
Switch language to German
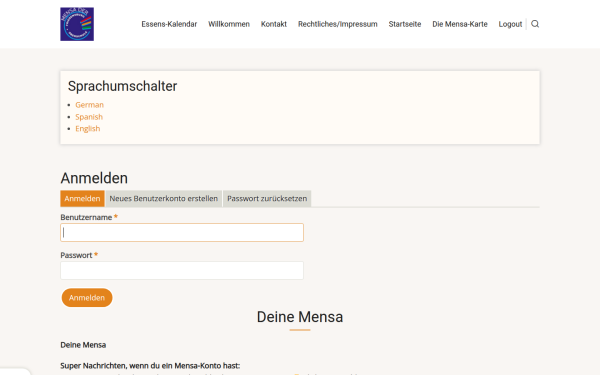click(x=90, y=105)
